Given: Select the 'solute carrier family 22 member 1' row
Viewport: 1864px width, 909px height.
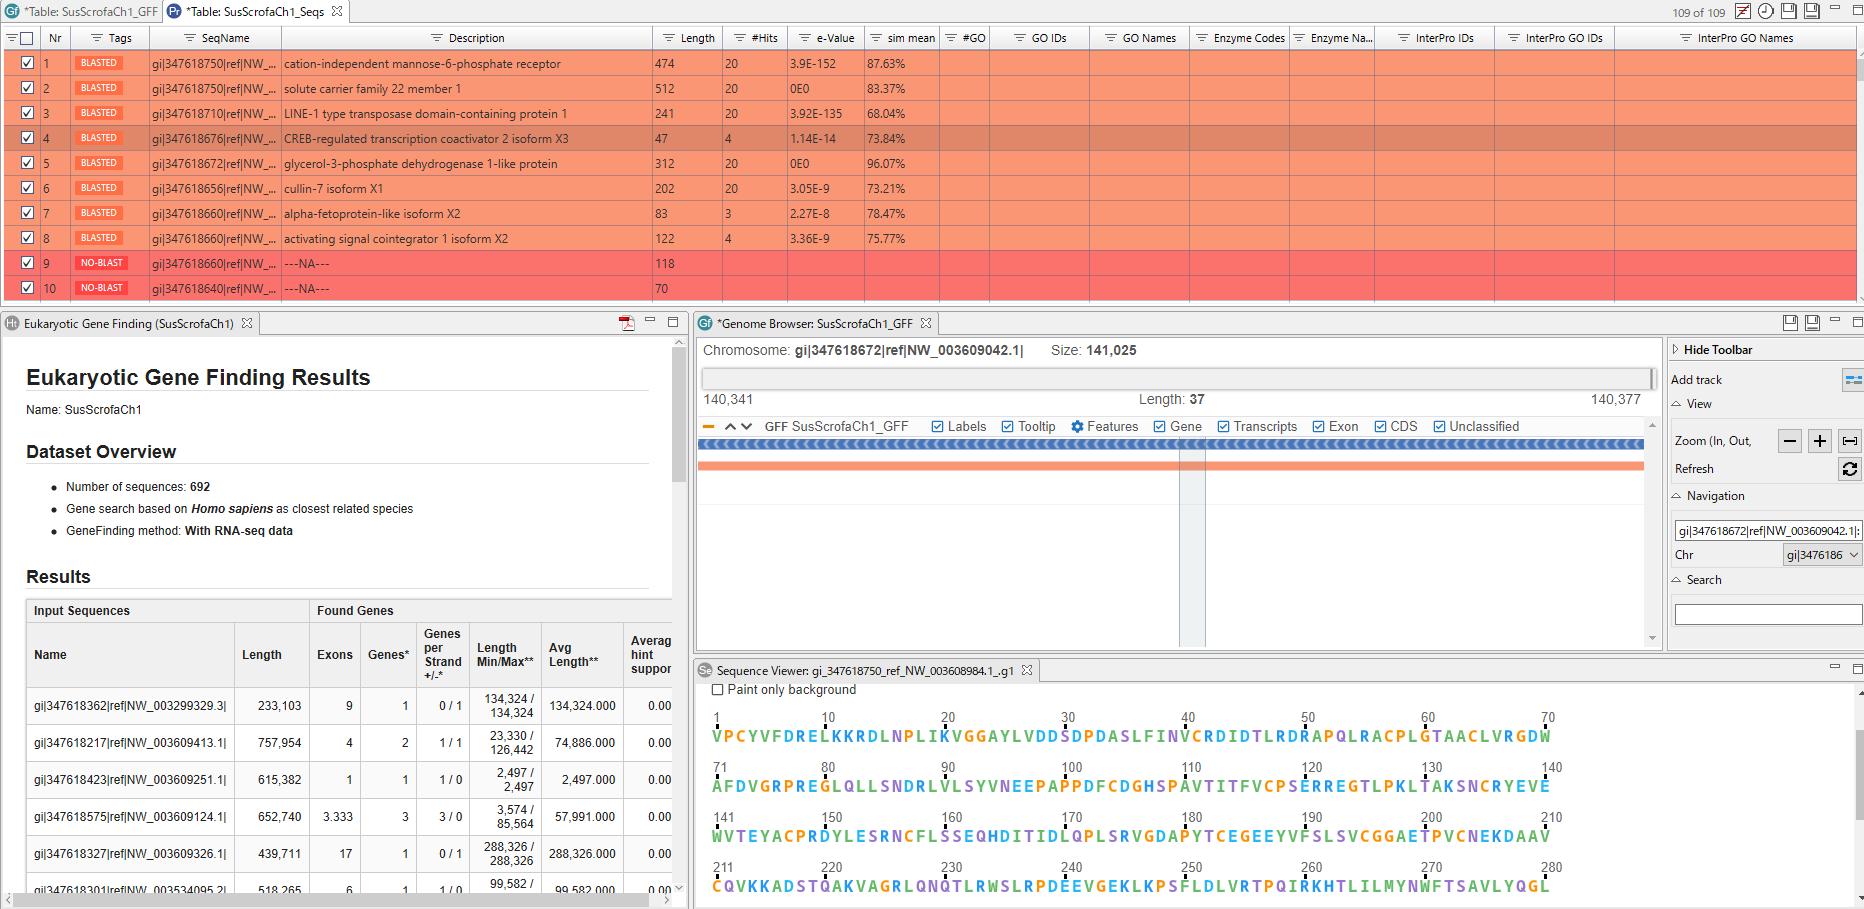Looking at the screenshot, I should pyautogui.click(x=930, y=88).
